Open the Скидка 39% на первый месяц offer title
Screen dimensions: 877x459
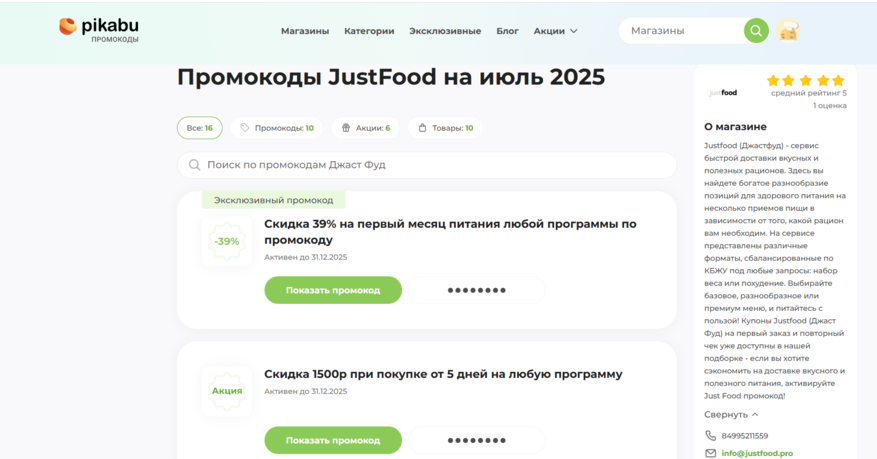[450, 231]
